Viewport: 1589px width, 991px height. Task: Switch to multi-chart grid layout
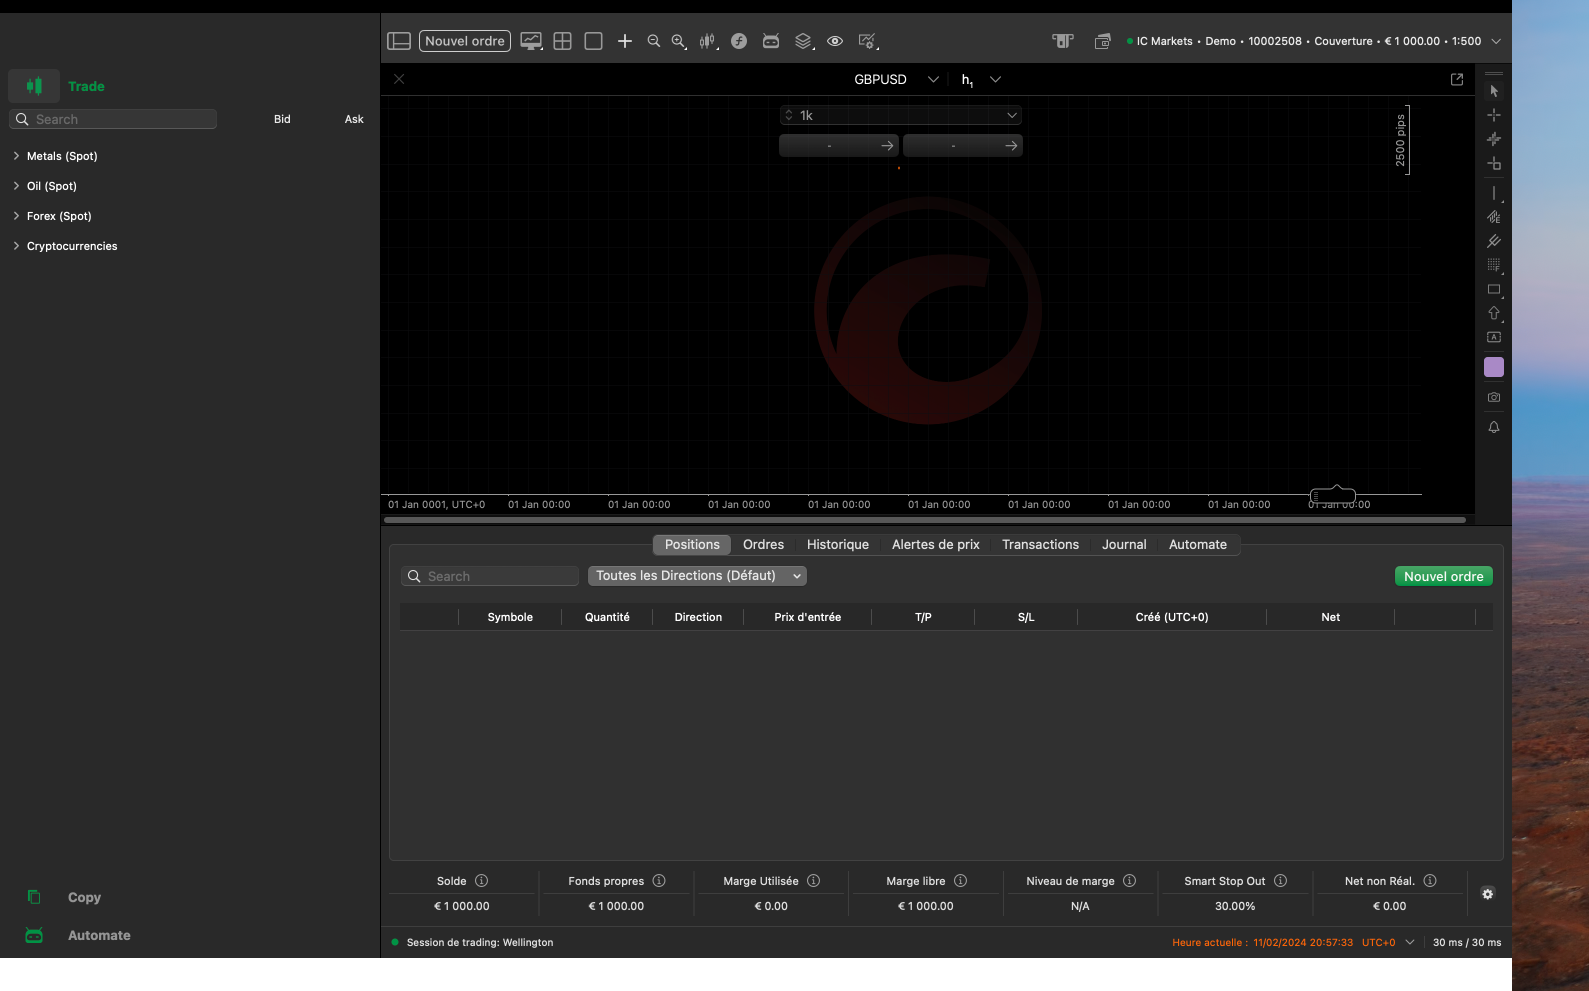(x=563, y=41)
